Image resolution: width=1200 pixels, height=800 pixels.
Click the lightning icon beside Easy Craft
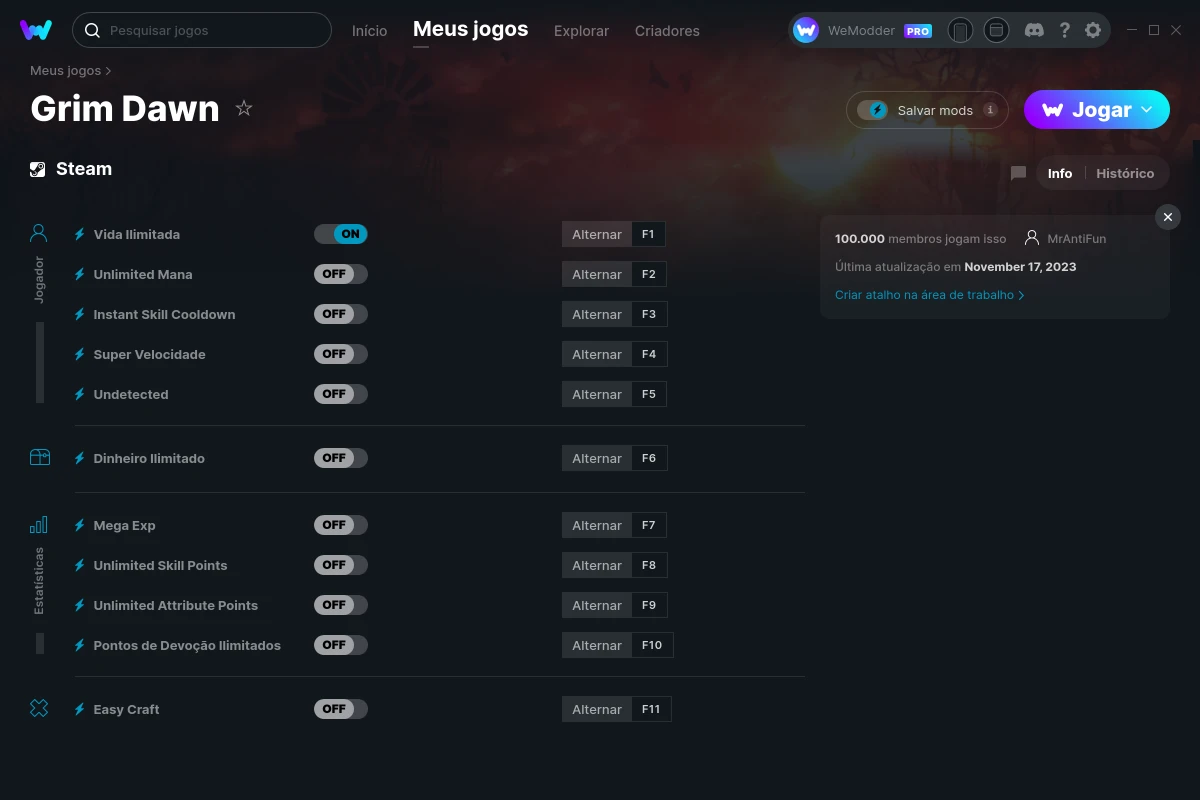point(80,709)
